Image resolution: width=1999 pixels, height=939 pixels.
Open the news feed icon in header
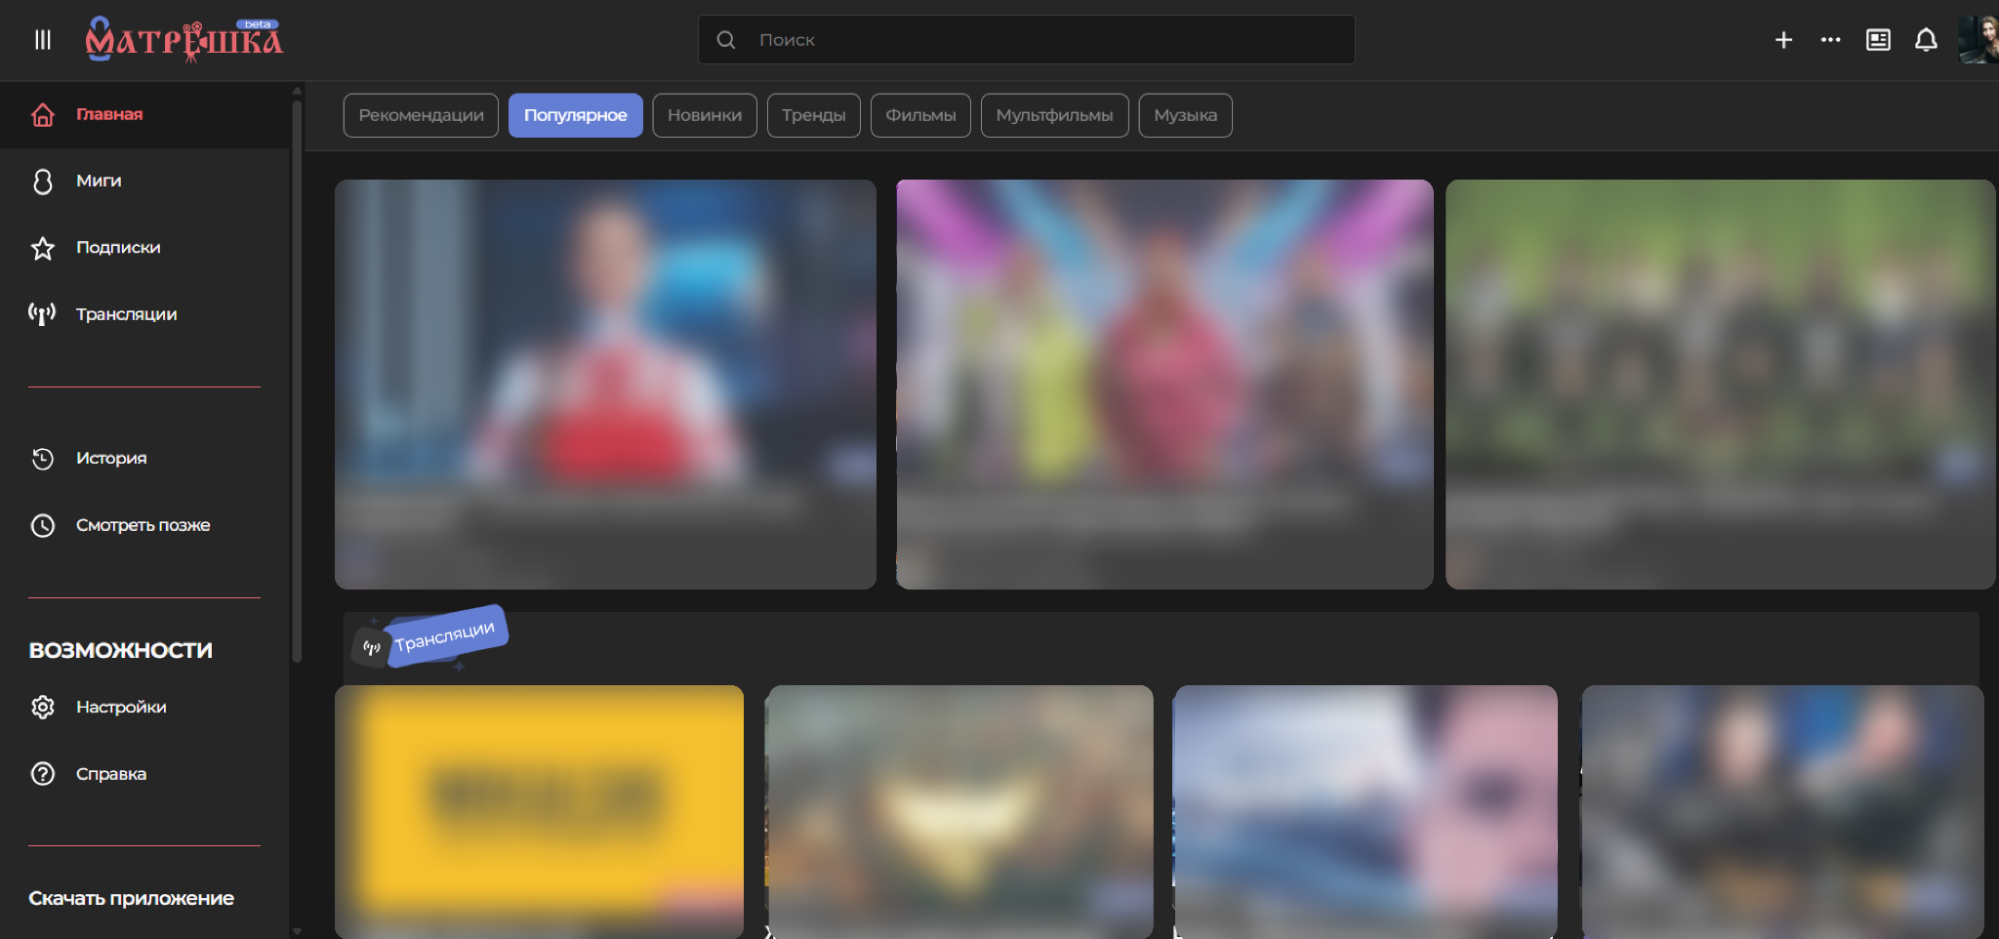click(1878, 40)
